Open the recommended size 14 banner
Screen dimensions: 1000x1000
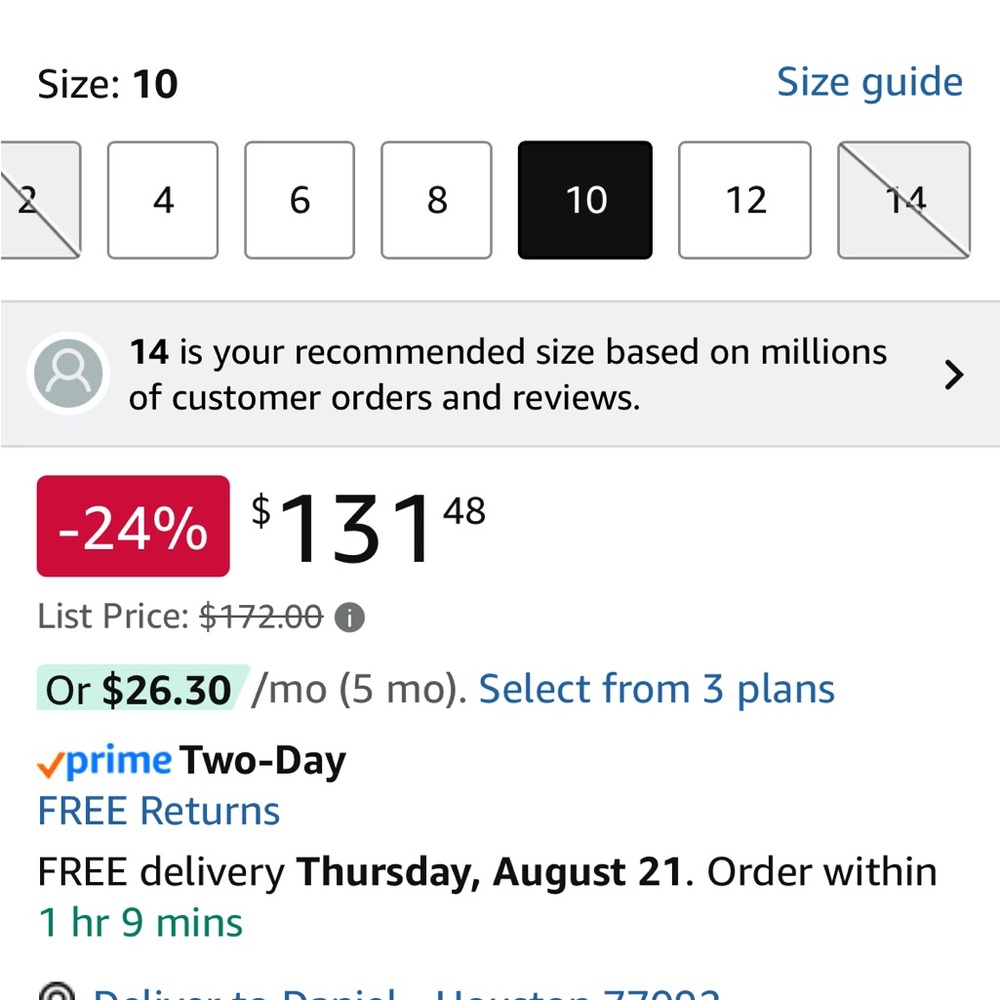(x=500, y=374)
